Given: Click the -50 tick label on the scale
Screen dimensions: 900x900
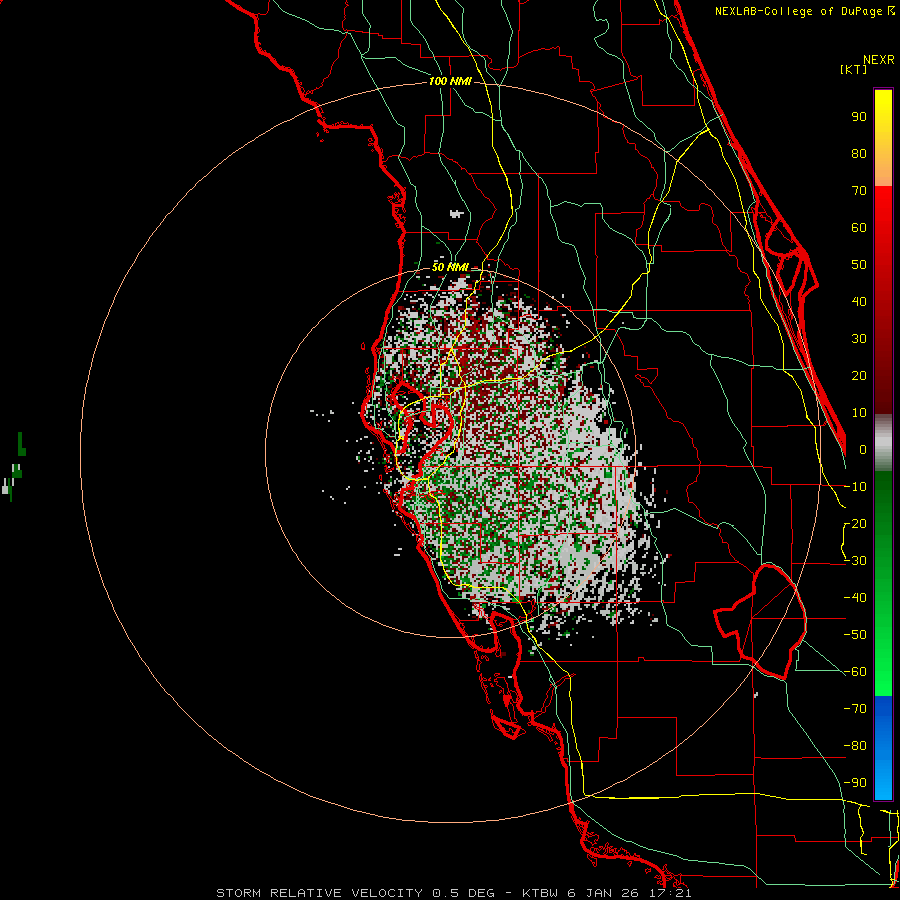Looking at the screenshot, I should click(x=855, y=635).
